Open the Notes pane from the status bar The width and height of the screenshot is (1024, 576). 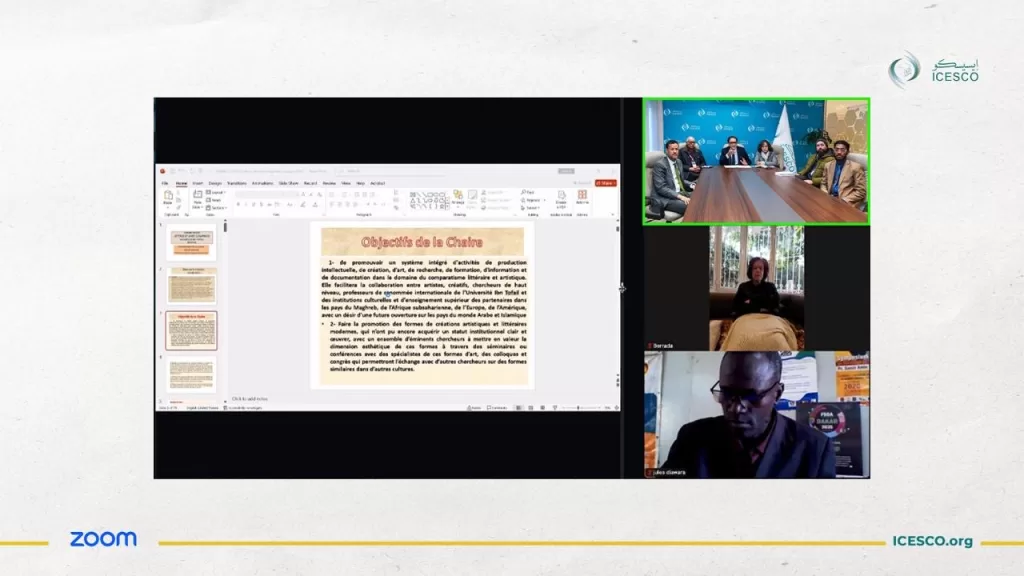474,407
